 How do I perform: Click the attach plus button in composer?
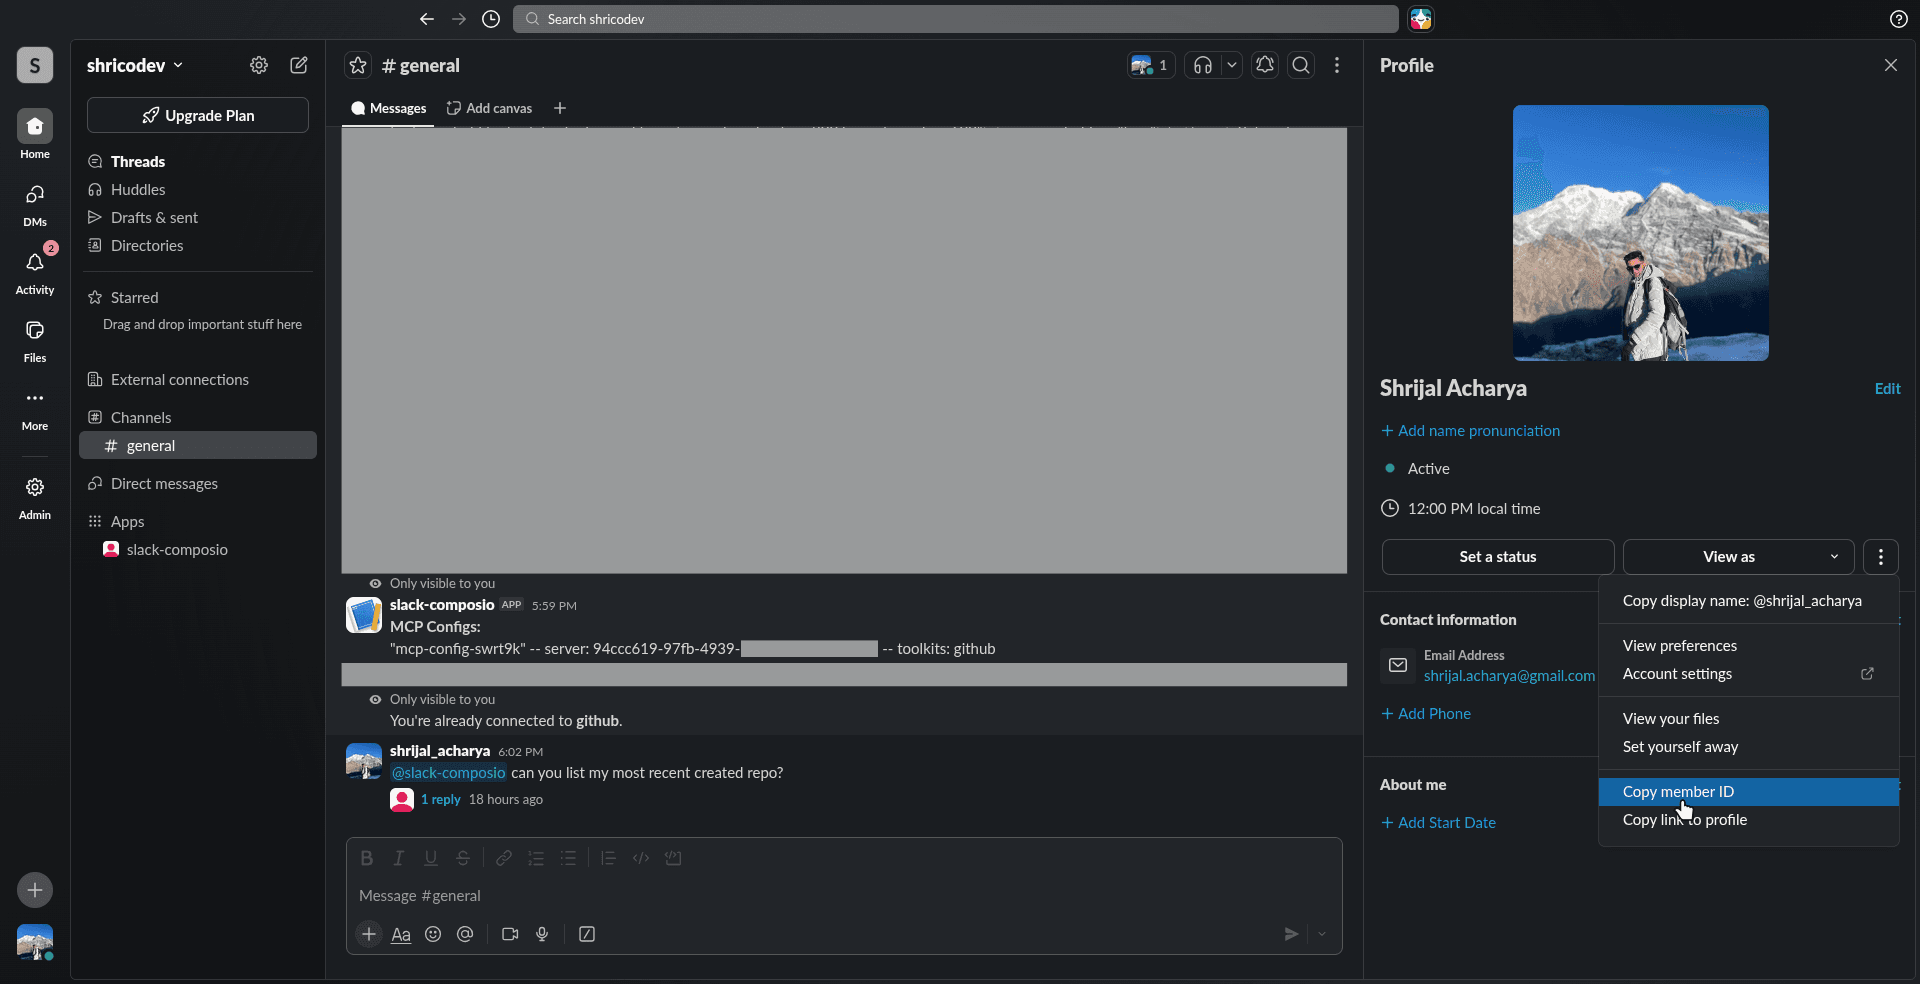click(369, 934)
